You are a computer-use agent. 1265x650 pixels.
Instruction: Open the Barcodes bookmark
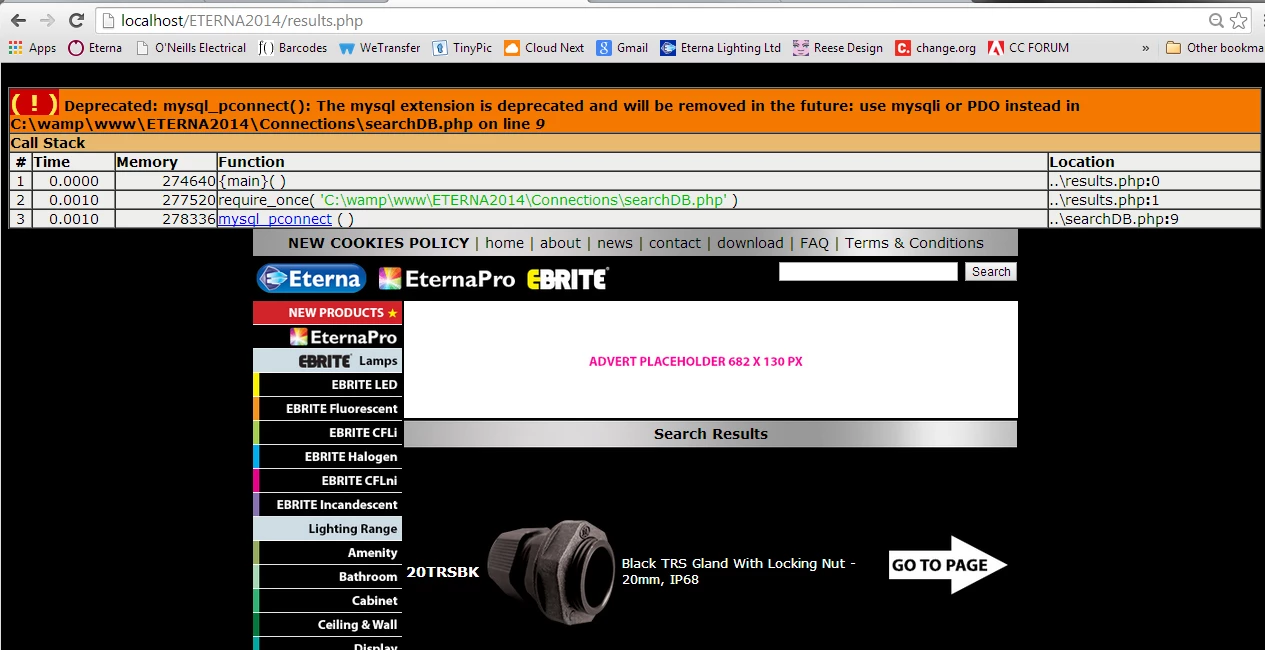[293, 48]
